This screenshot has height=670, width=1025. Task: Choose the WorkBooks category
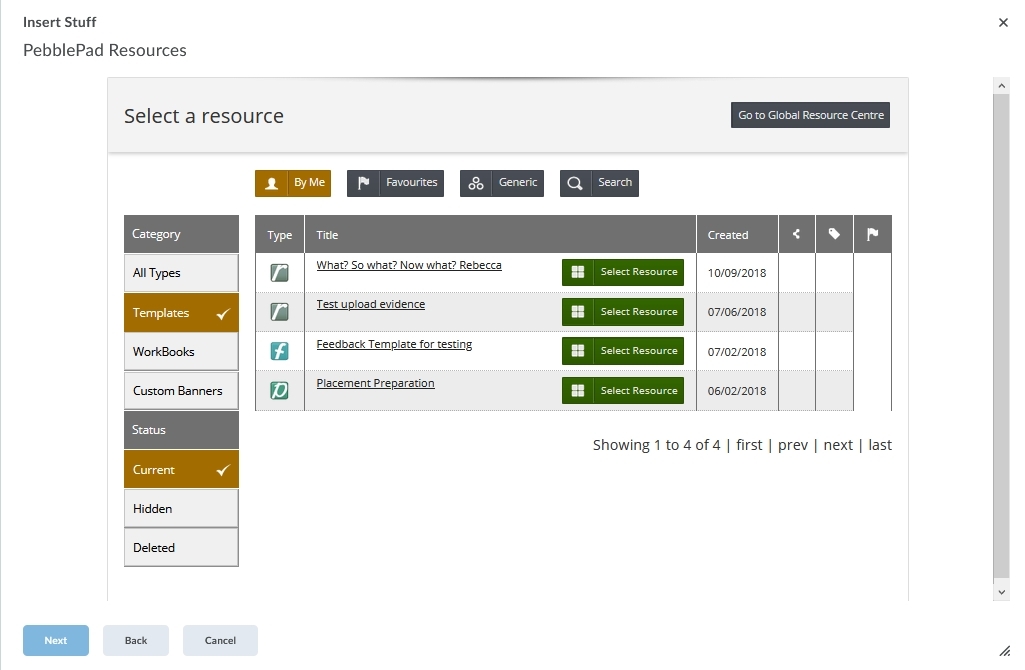pos(181,352)
